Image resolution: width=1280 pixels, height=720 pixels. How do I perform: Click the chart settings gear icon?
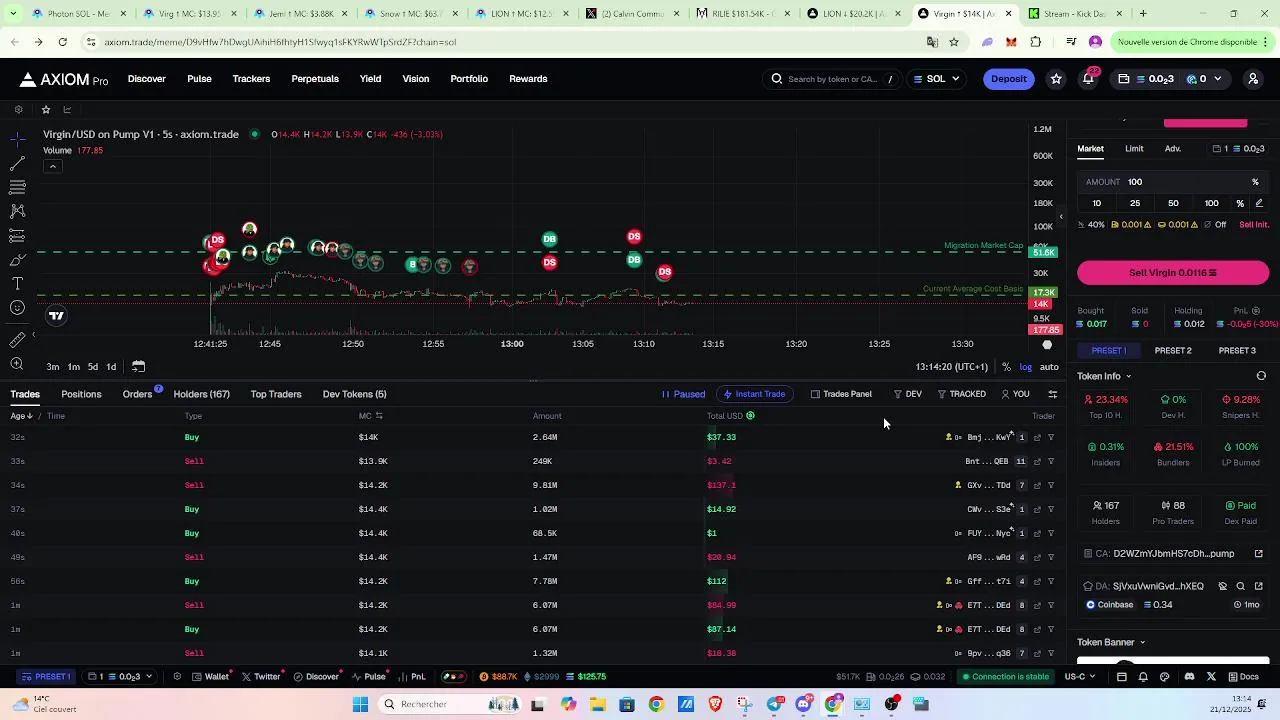point(18,110)
